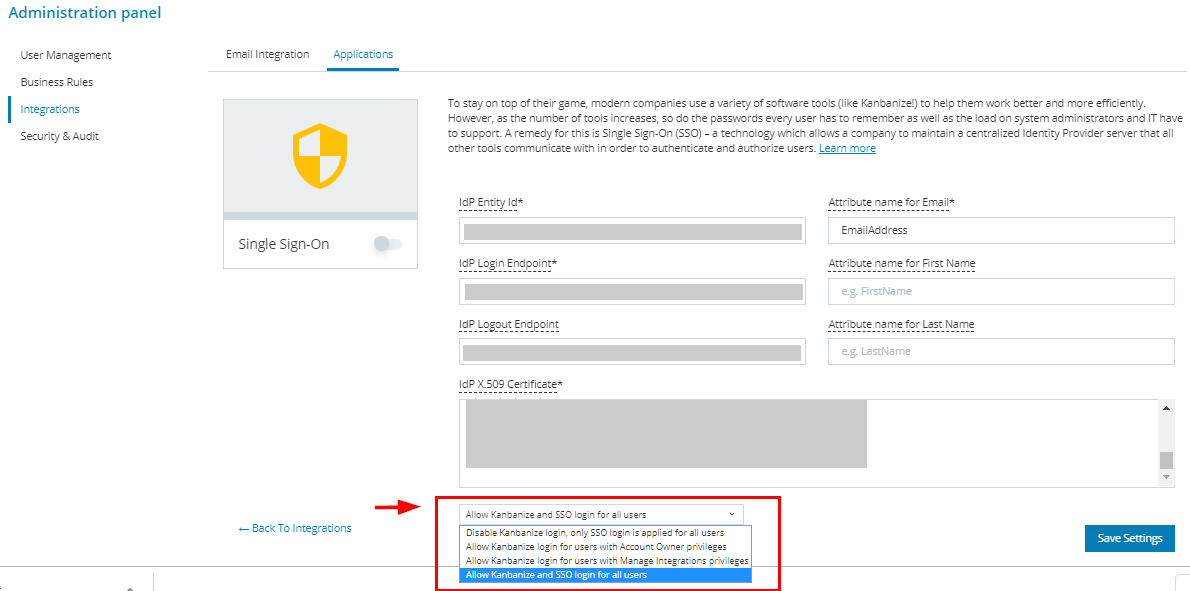Click the Attribute name for Last Name field
Image resolution: width=1190 pixels, height=591 pixels.
(x=1001, y=352)
